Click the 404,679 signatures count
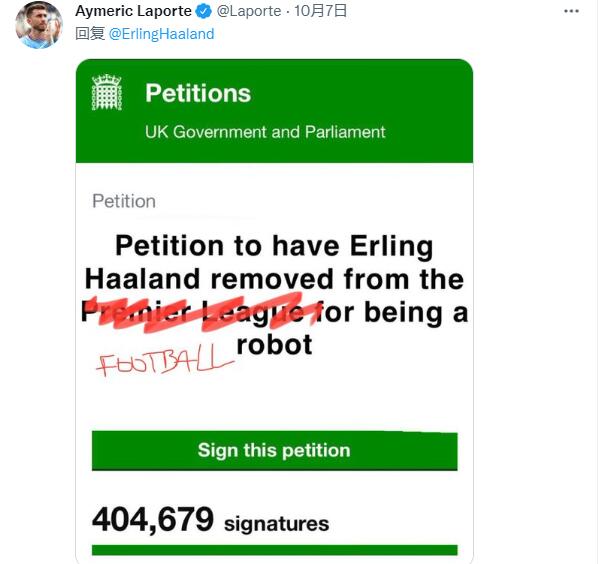The height and width of the screenshot is (564, 599). (x=210, y=520)
